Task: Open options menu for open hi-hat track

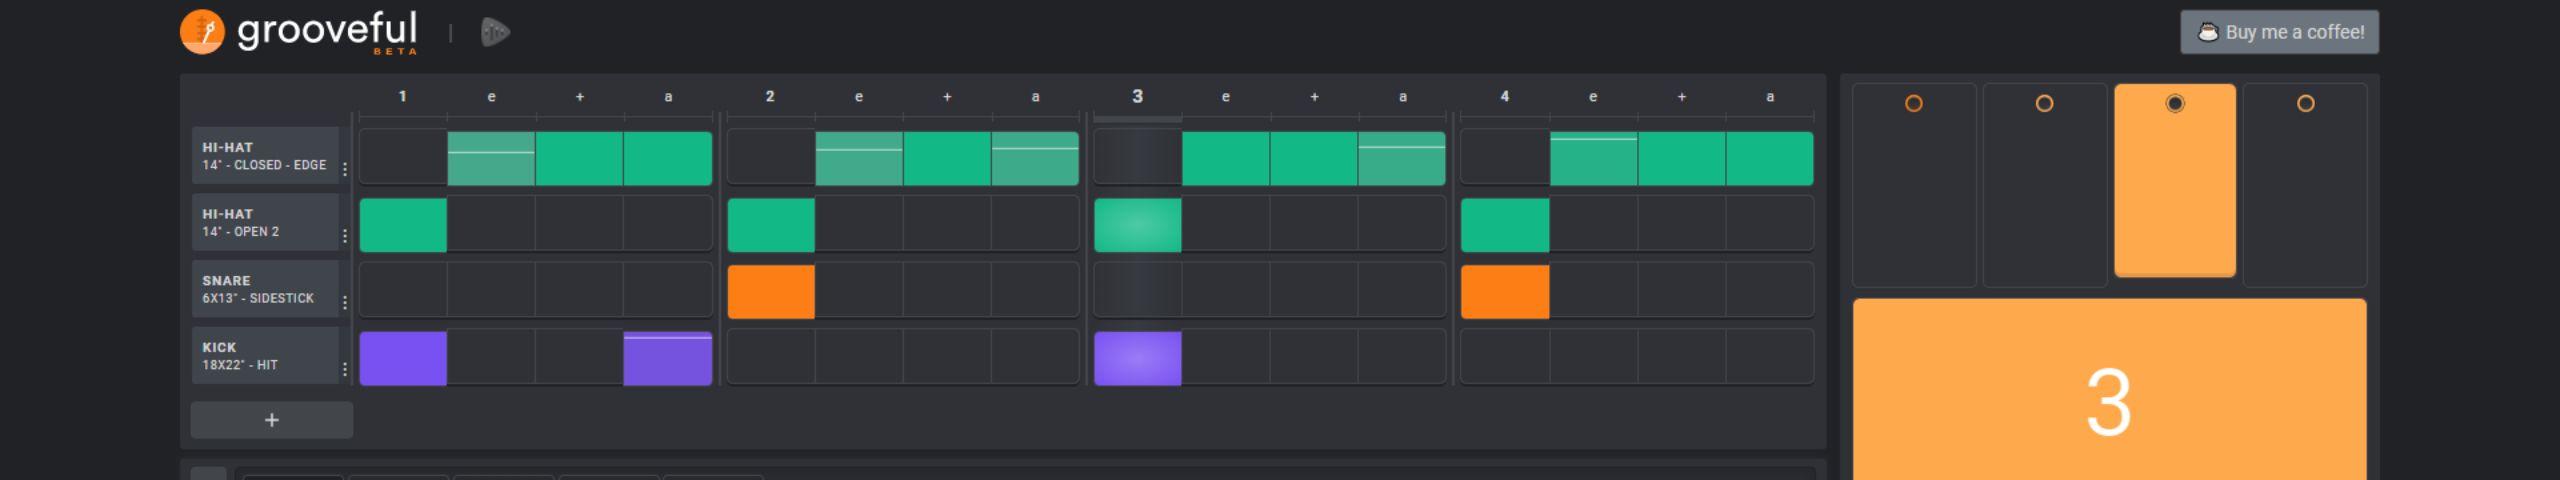Action: point(345,236)
